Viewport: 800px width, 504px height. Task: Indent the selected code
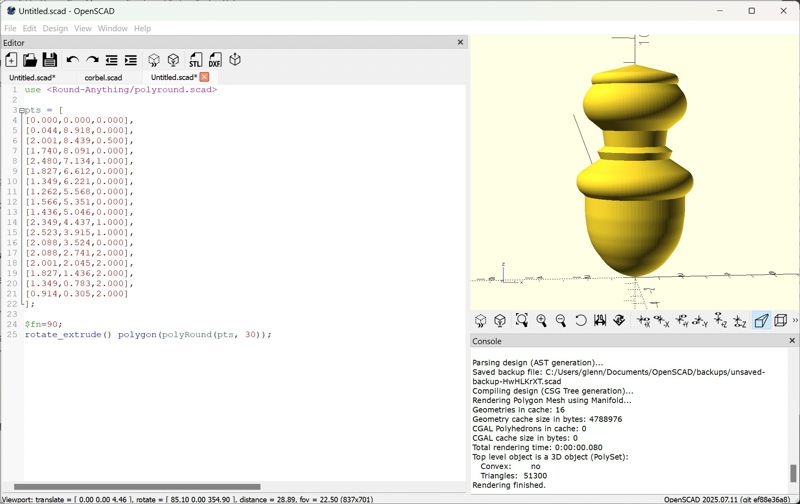coord(131,61)
